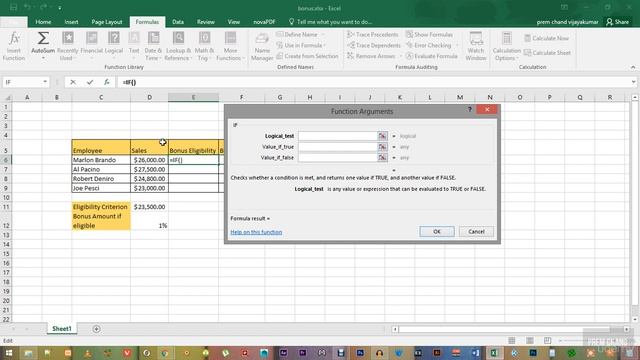Toggle Show Formulas
The width and height of the screenshot is (640, 360).
point(429,35)
